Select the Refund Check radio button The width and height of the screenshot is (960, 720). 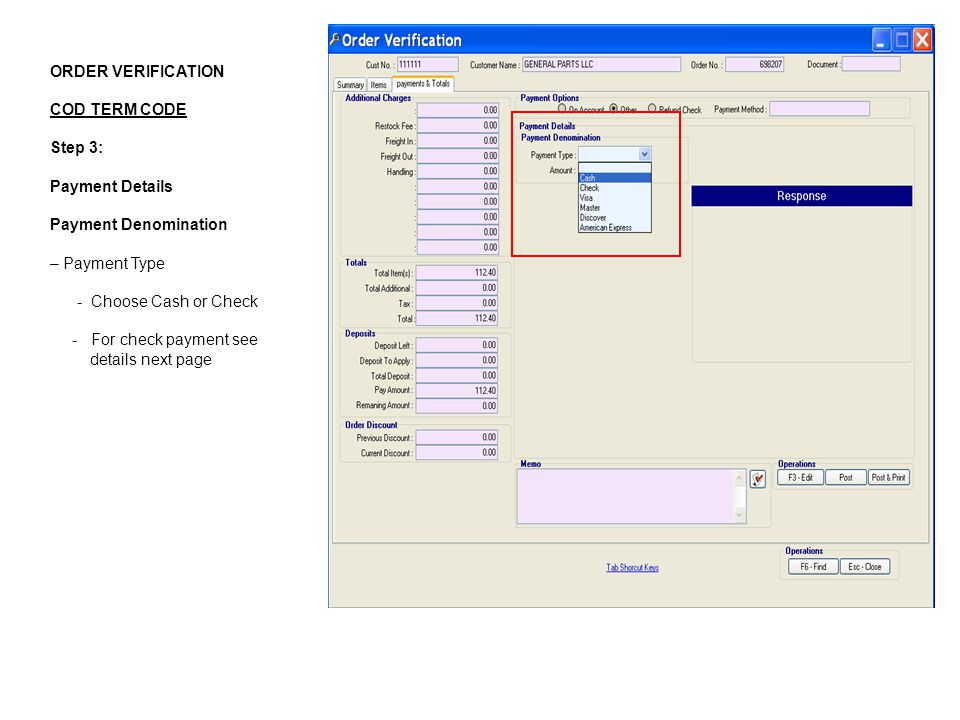point(652,108)
